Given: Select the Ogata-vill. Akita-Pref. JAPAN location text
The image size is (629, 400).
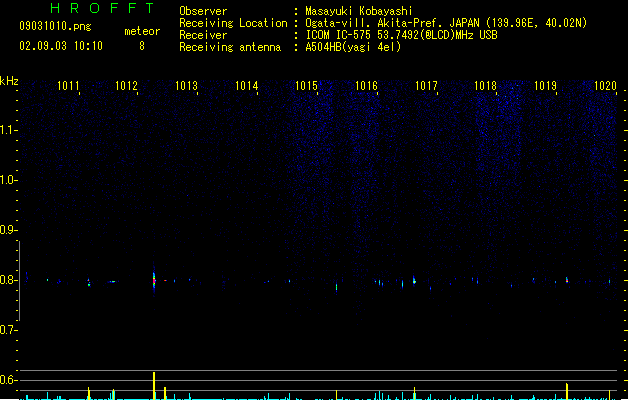Looking at the screenshot, I should coord(446,23).
